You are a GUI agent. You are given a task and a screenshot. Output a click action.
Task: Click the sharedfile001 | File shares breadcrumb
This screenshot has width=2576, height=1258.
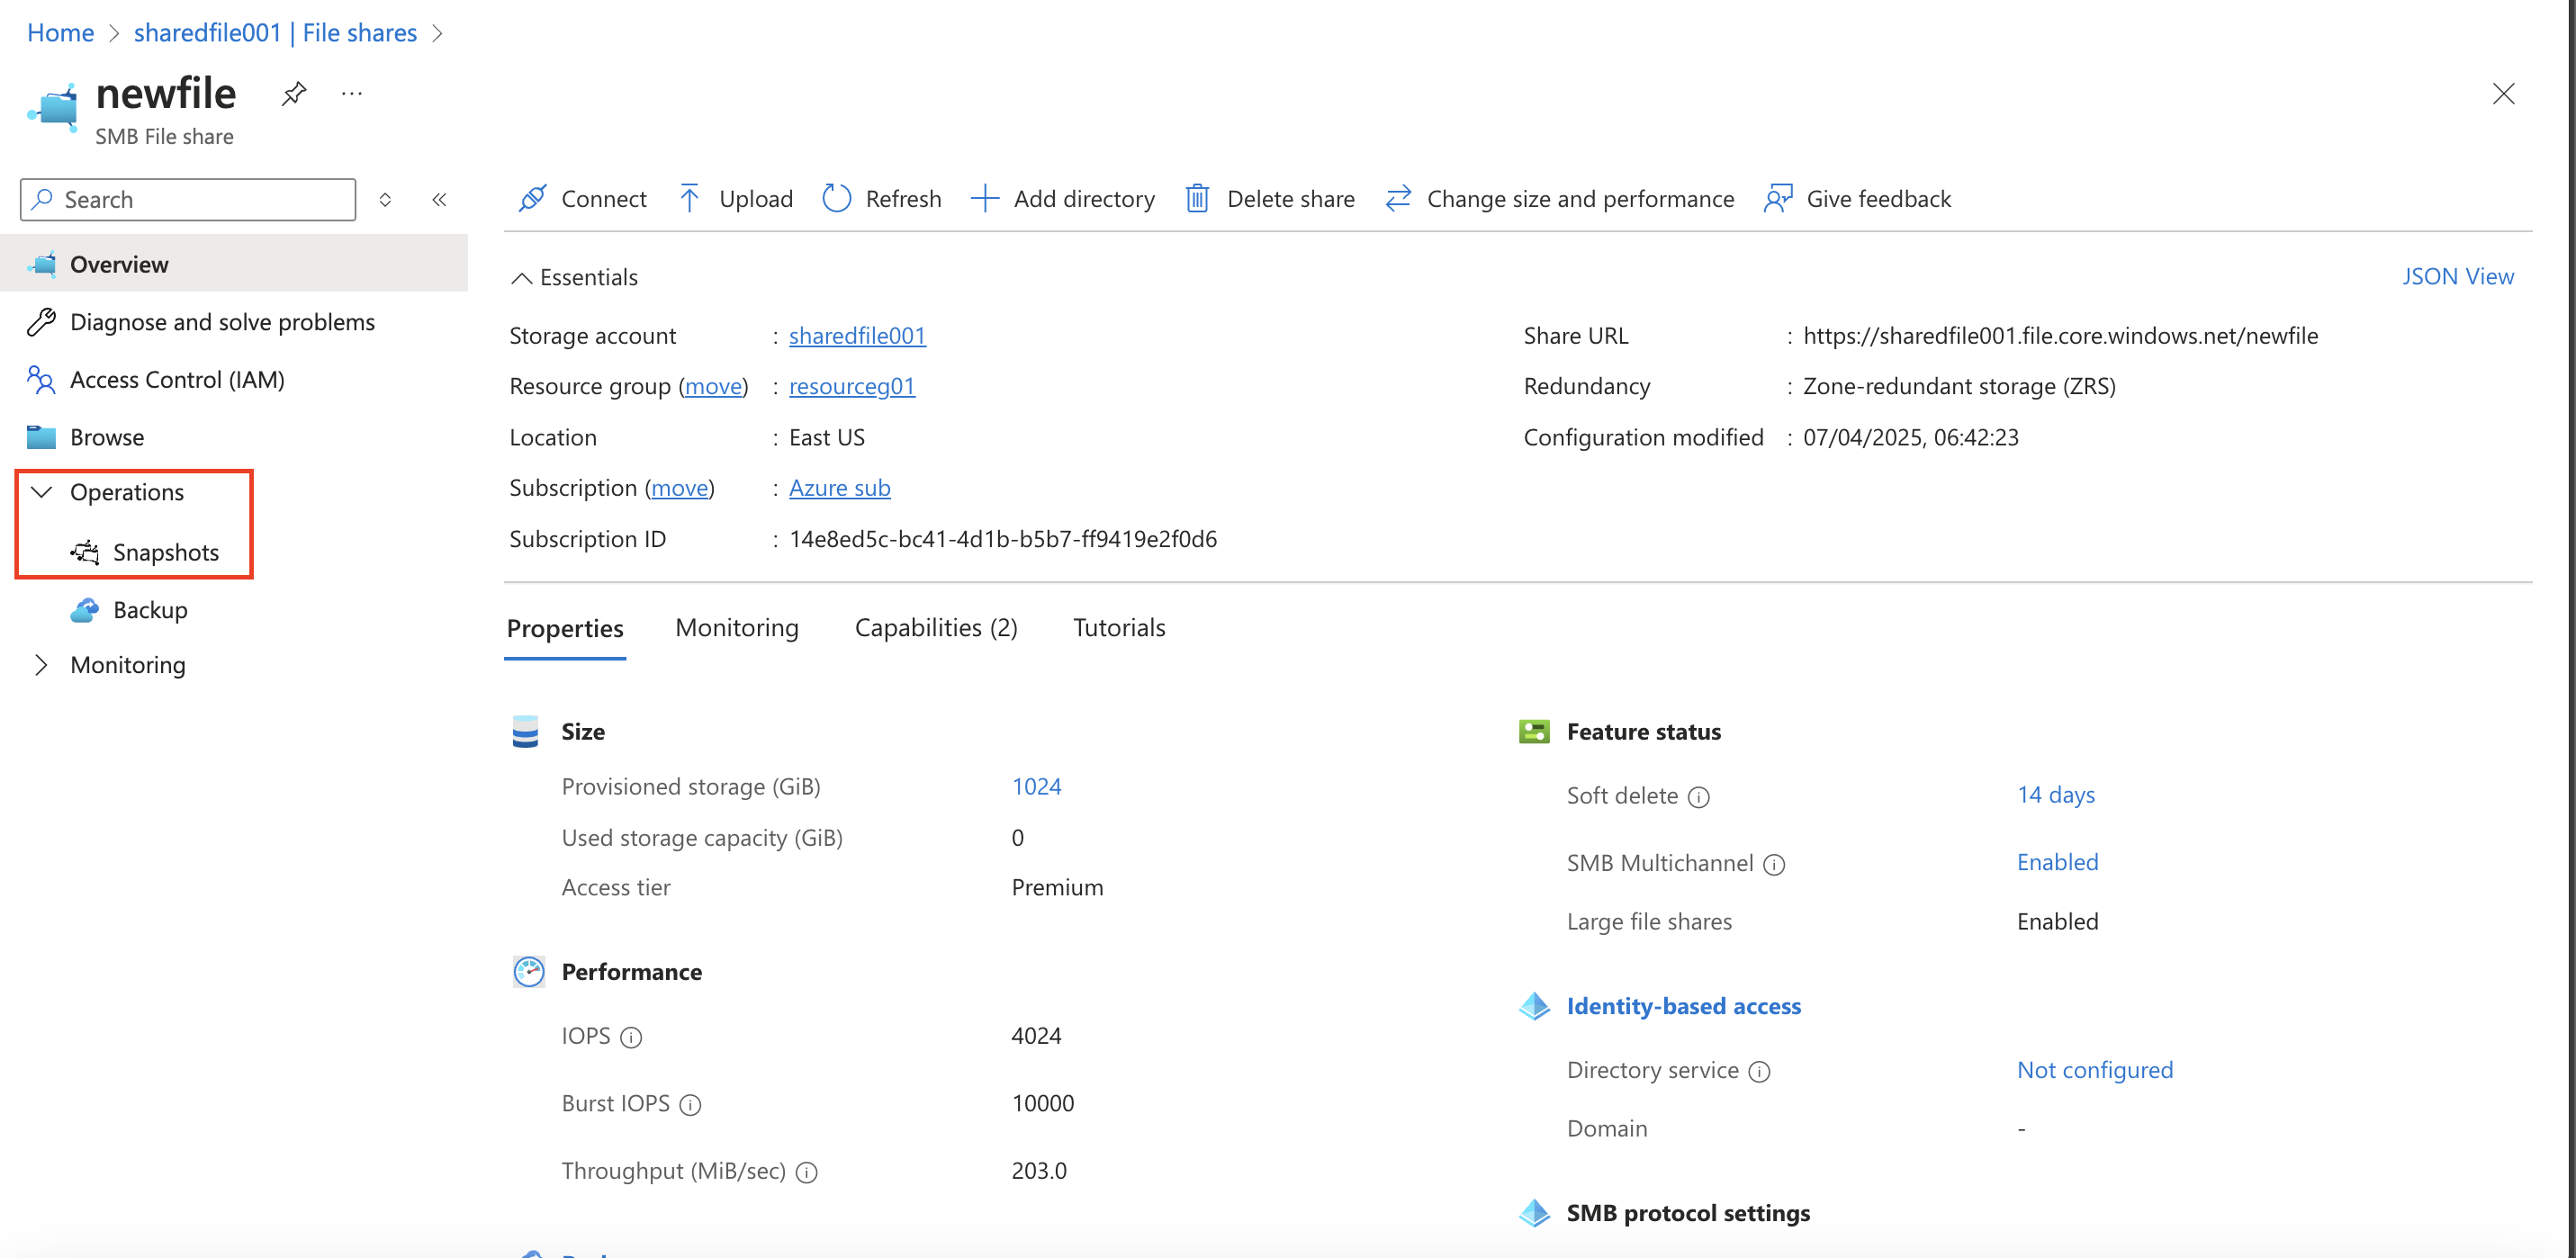(275, 33)
